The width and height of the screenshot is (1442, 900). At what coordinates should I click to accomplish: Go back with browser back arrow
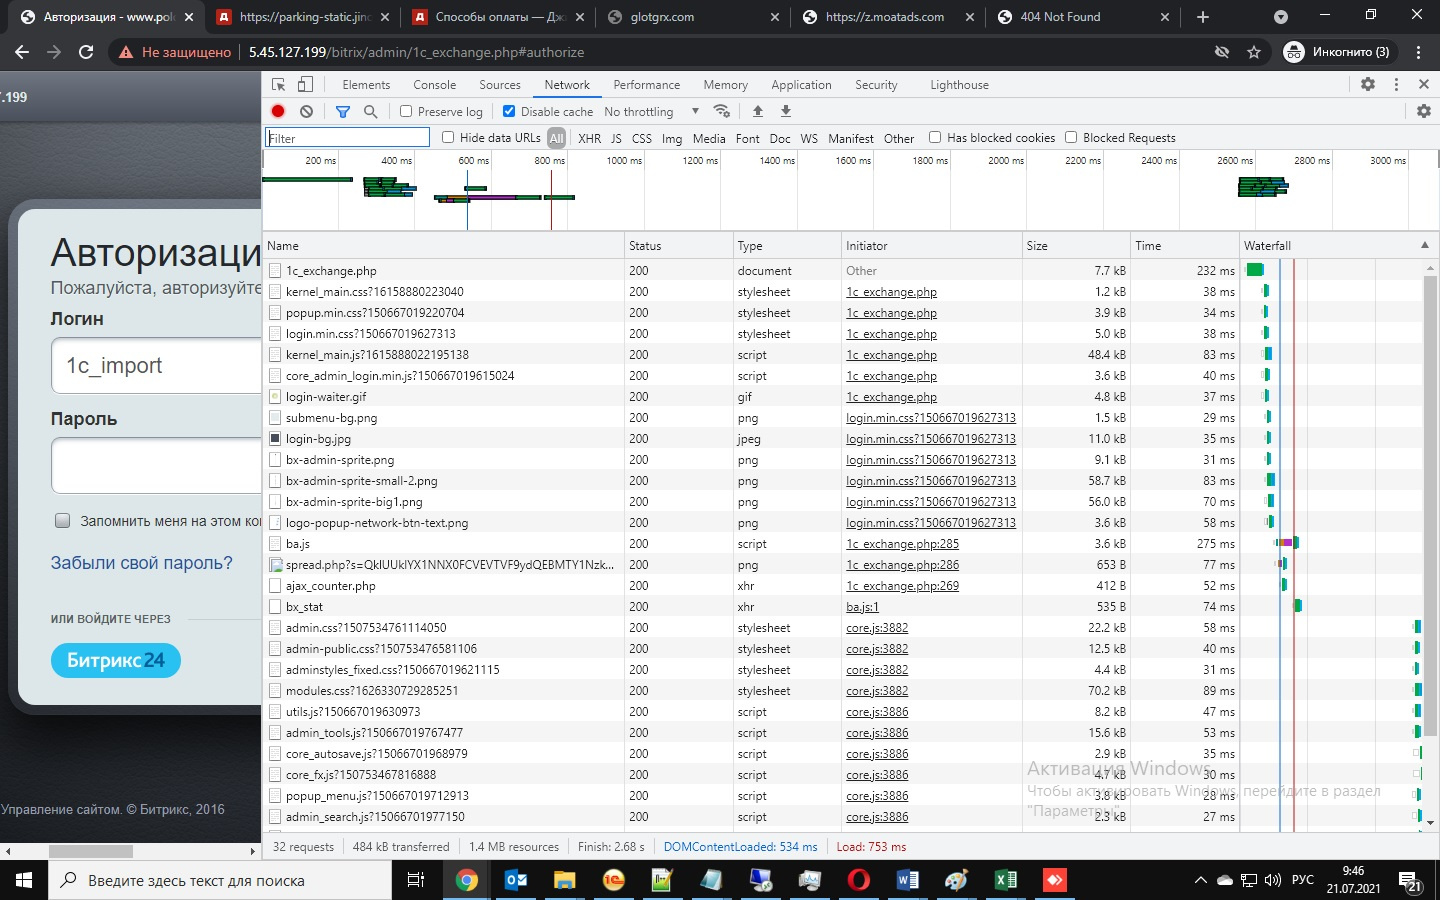(x=22, y=52)
